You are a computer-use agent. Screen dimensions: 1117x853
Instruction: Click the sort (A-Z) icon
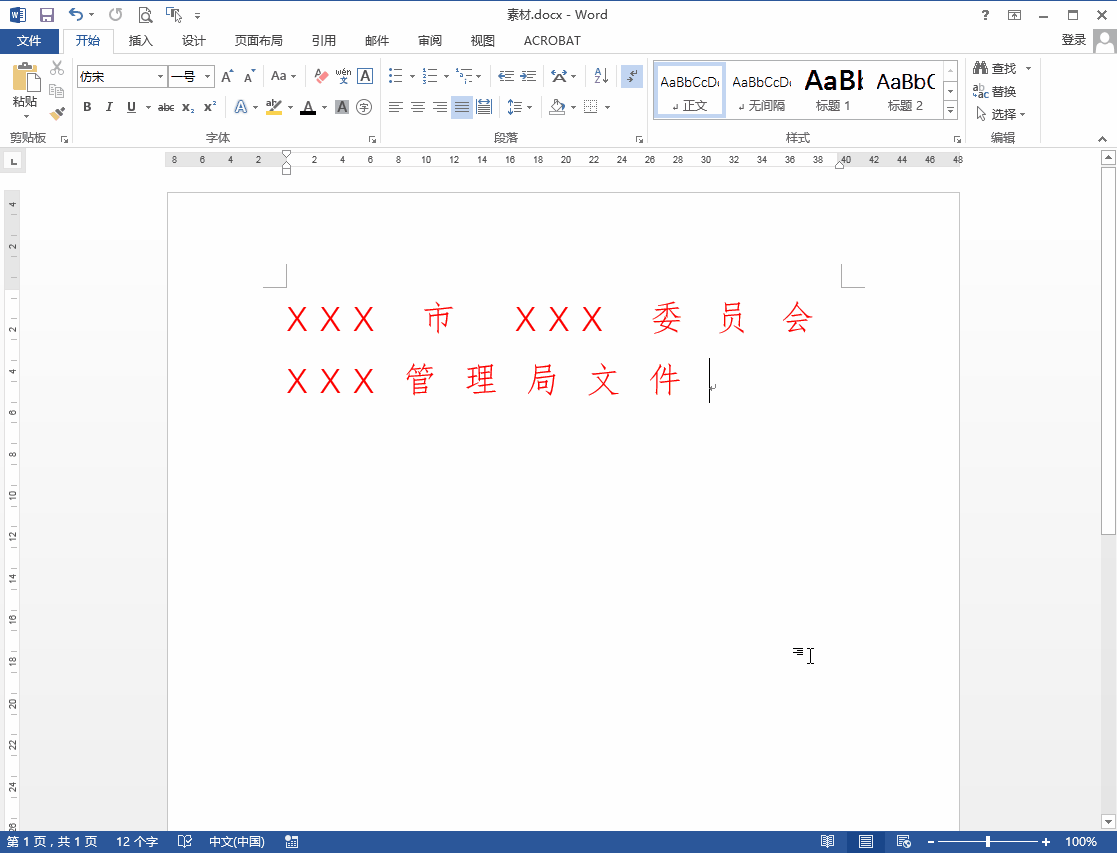tap(601, 76)
